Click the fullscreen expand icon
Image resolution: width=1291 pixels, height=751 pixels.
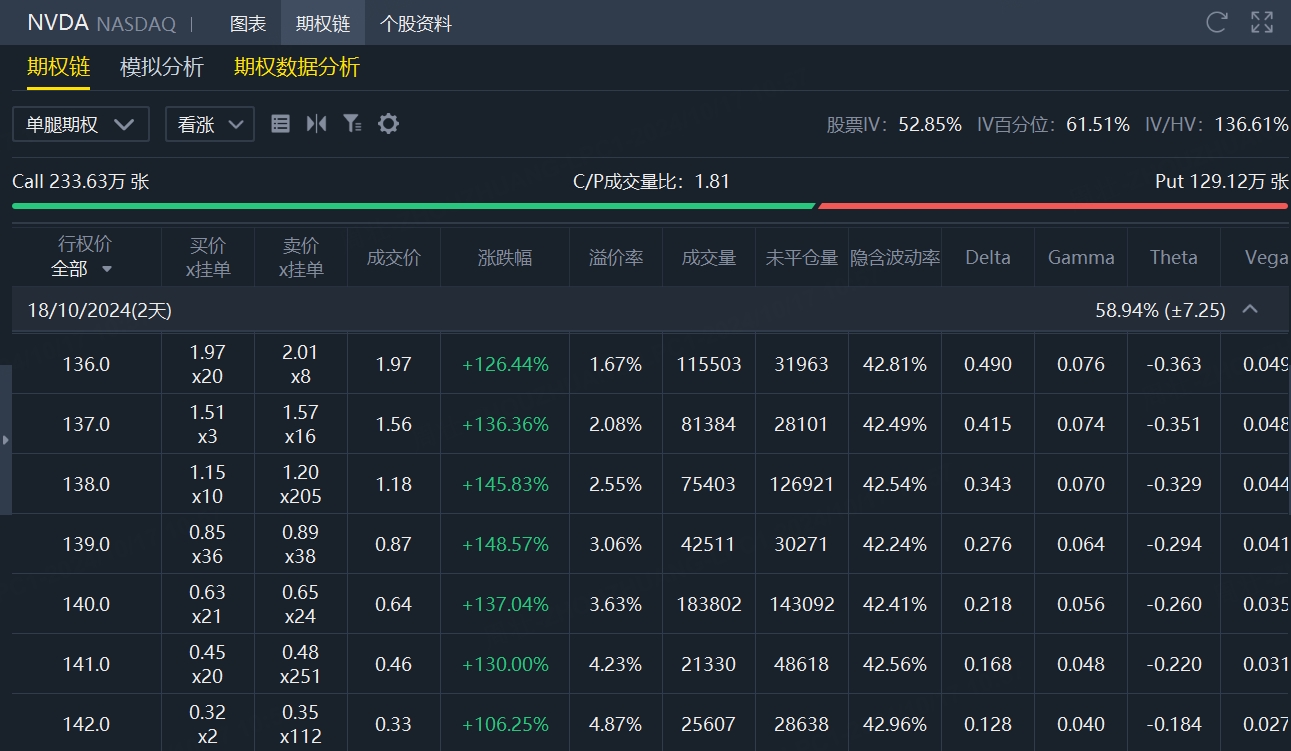(x=1262, y=22)
